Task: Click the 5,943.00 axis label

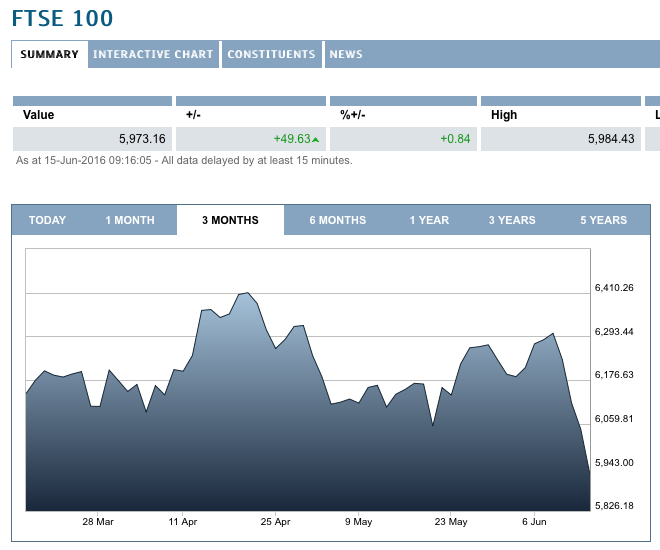Action: (614, 463)
